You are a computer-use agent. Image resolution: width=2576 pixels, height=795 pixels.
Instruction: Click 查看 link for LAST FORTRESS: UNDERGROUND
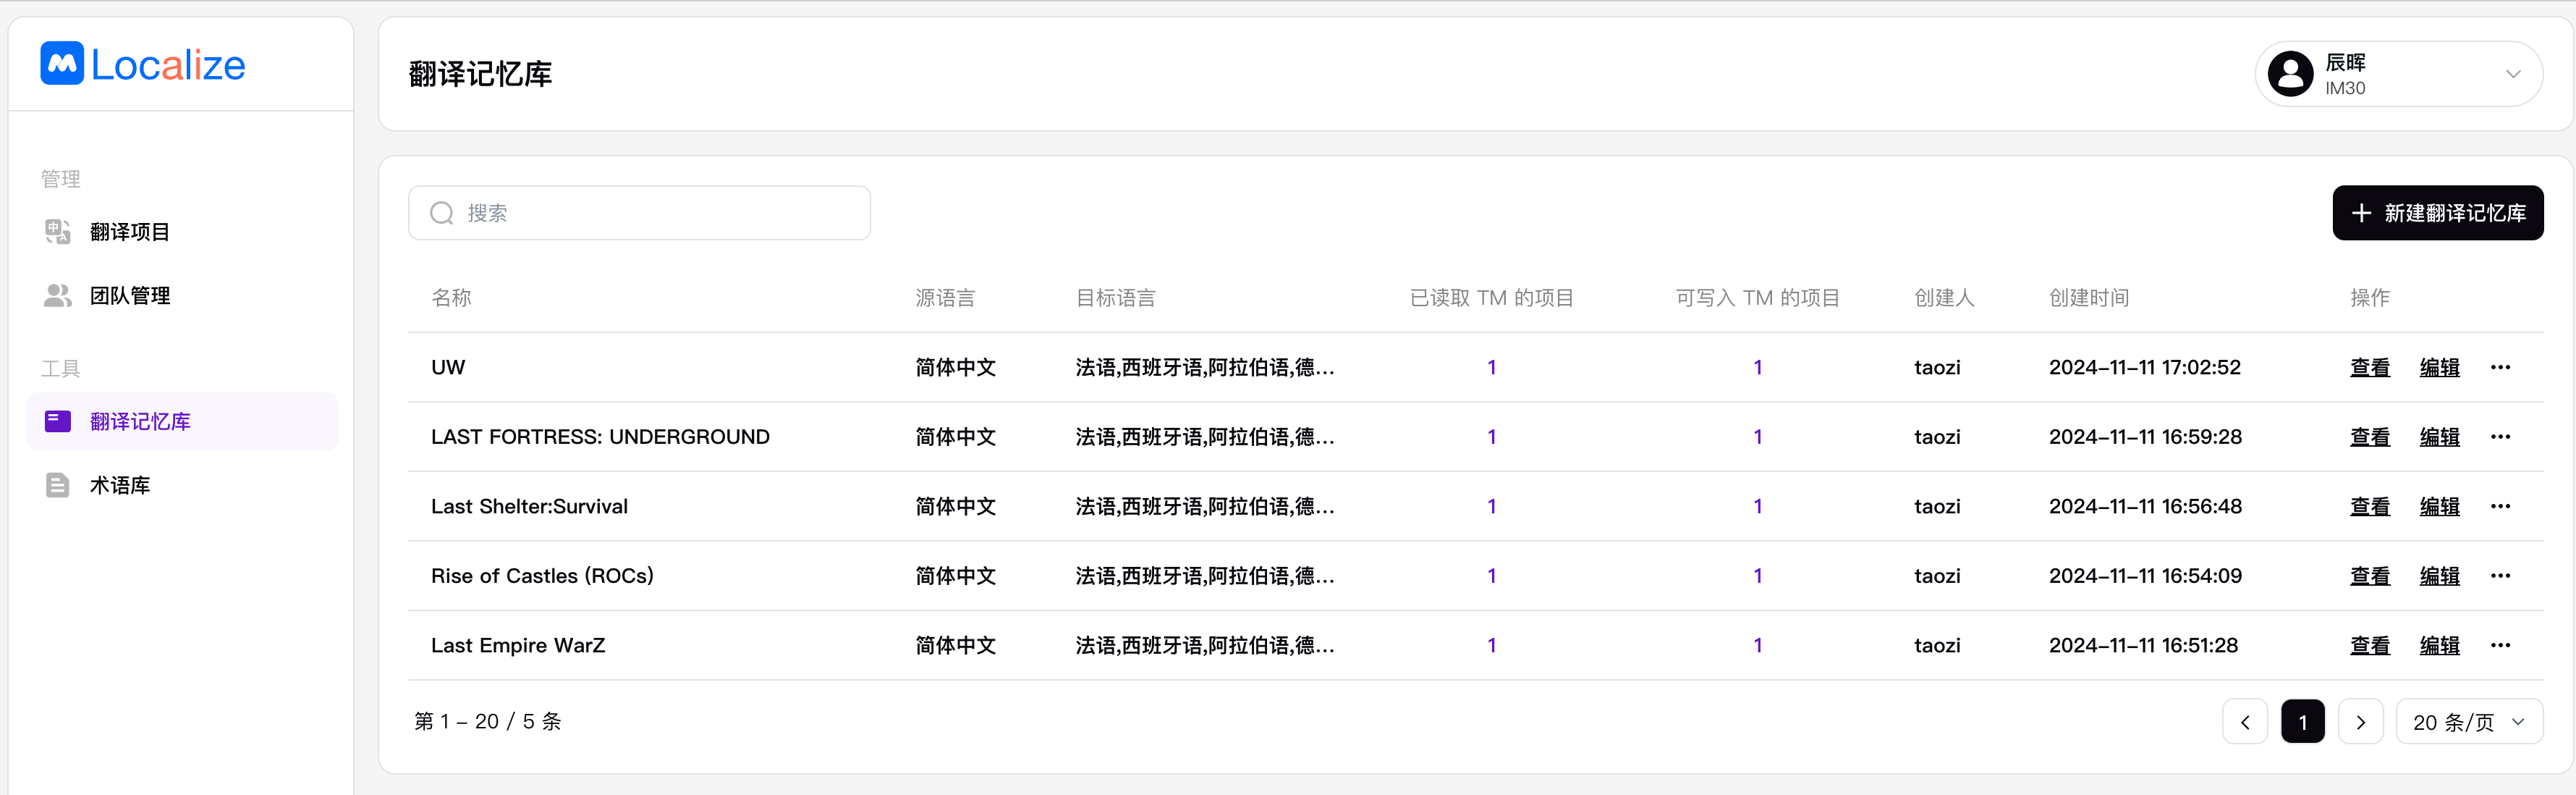(2369, 437)
